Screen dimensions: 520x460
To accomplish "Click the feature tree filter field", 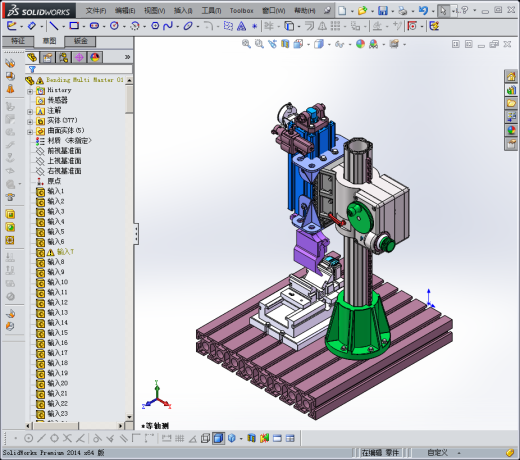I will click(x=79, y=69).
